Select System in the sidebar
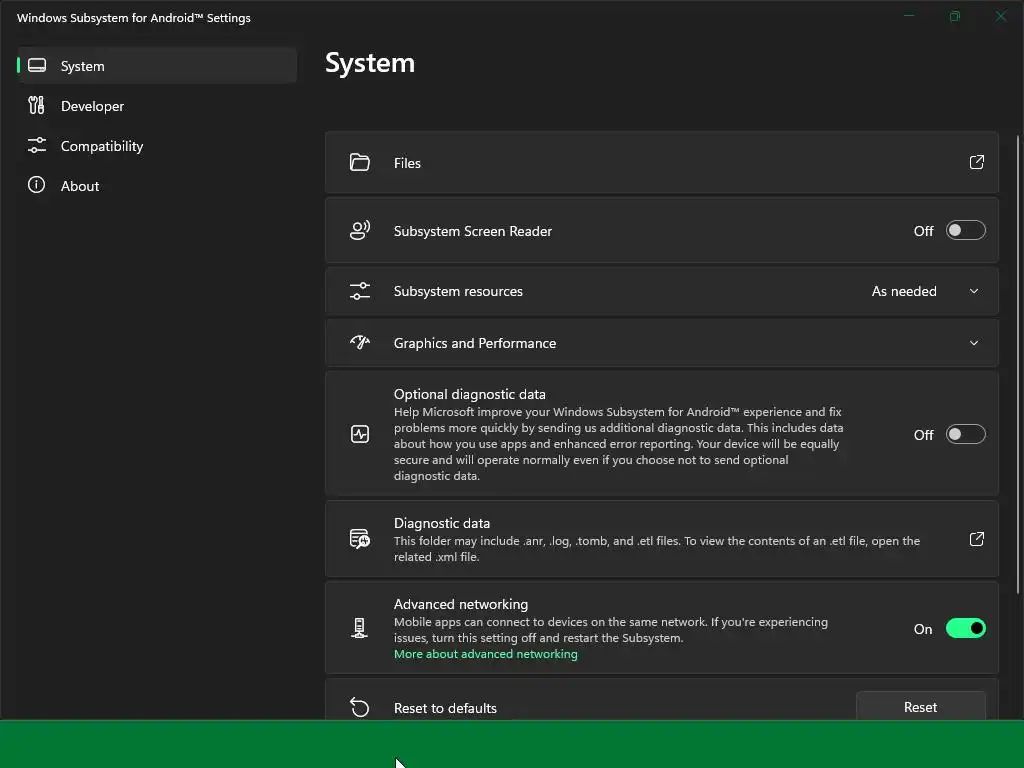The width and height of the screenshot is (1024, 768). [x=157, y=65]
